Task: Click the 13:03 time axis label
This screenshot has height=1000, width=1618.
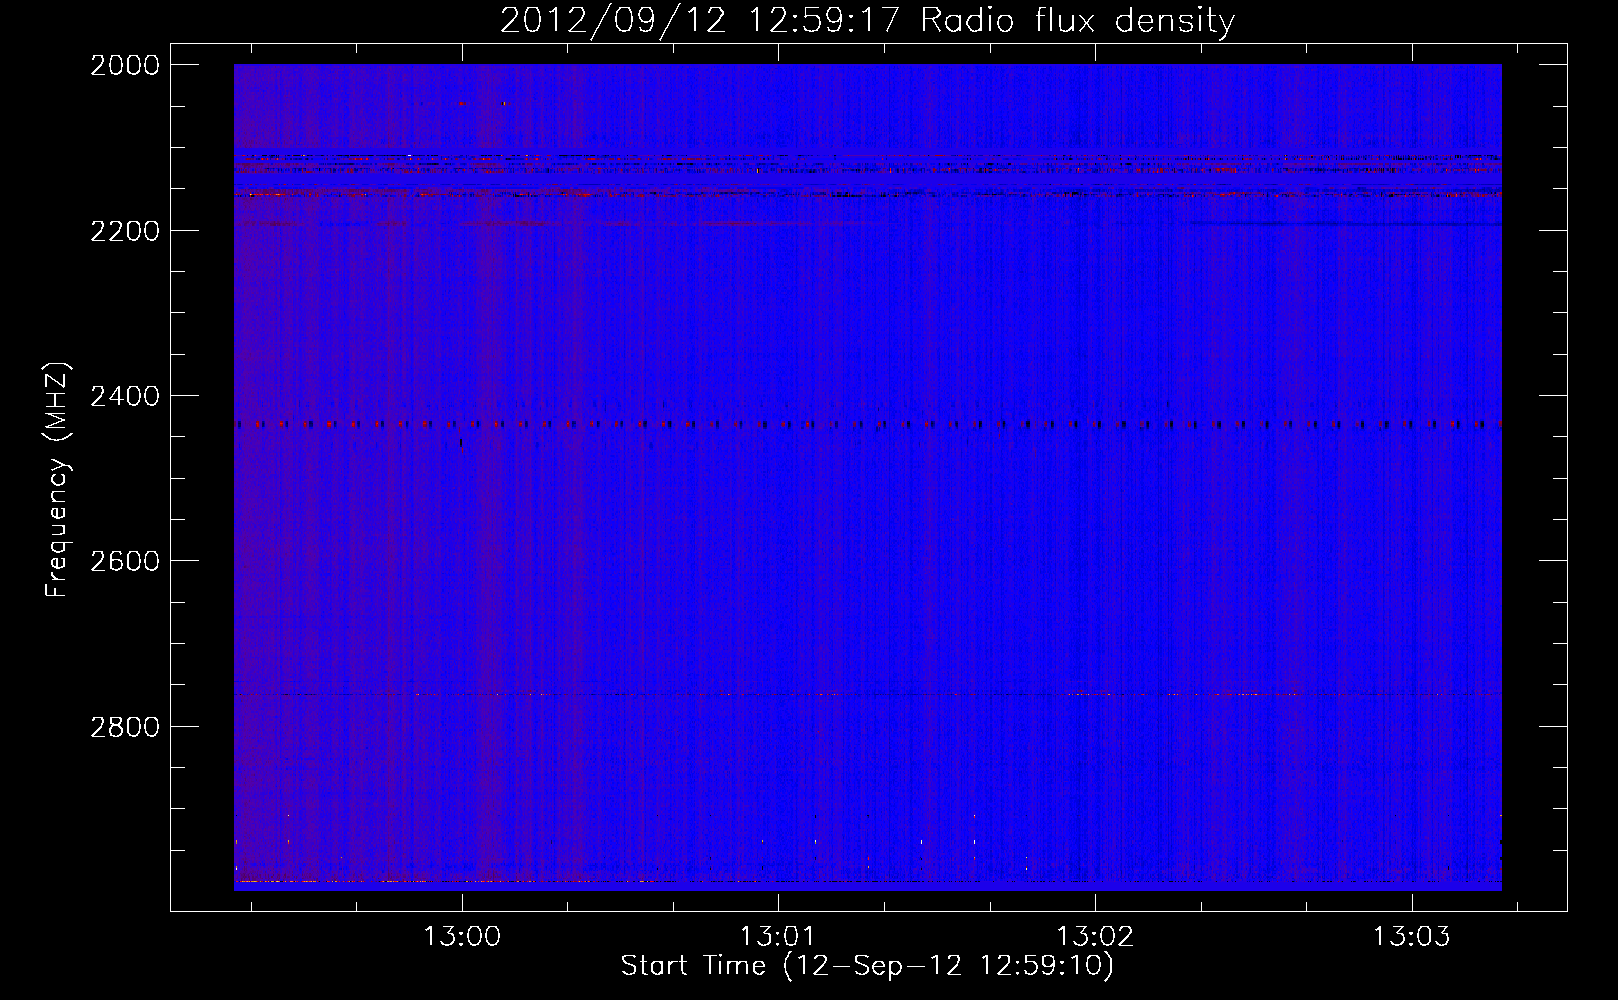Action: (1411, 937)
